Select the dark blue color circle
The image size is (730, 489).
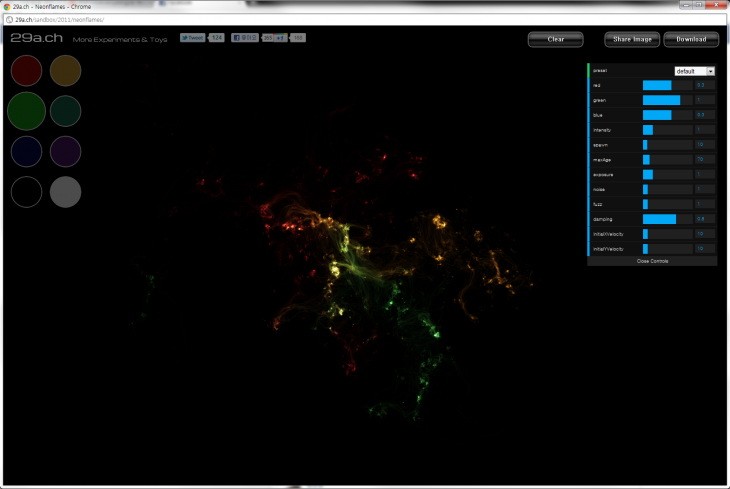(26, 151)
